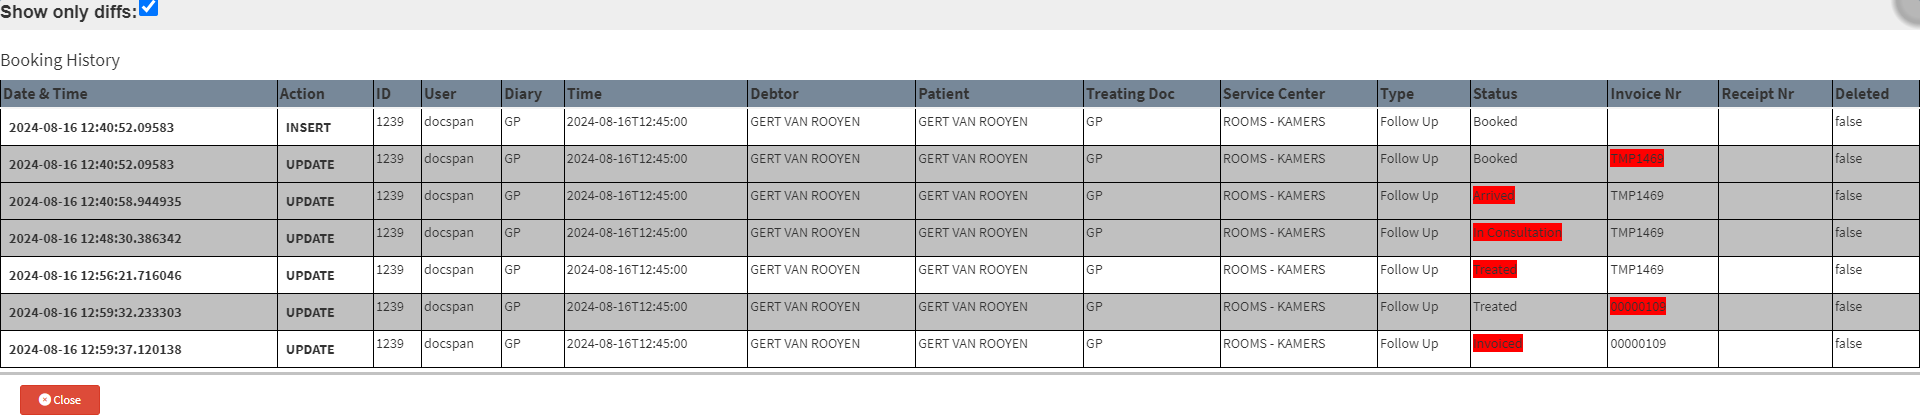The width and height of the screenshot is (1920, 416).
Task: Click the highlighted Invoiced status cell
Action: pos(1497,344)
